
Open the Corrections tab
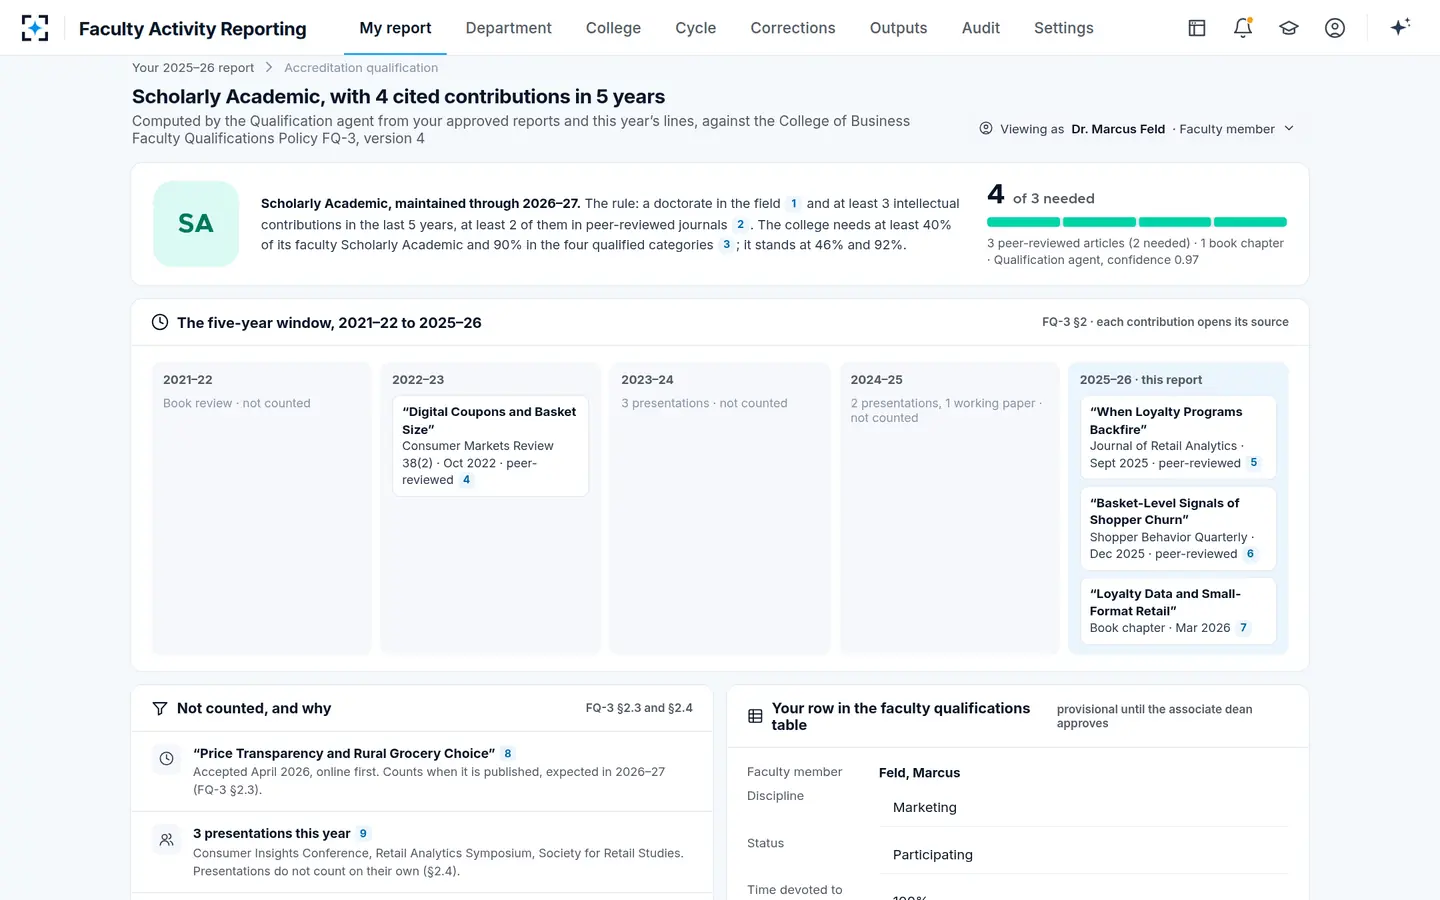point(793,28)
